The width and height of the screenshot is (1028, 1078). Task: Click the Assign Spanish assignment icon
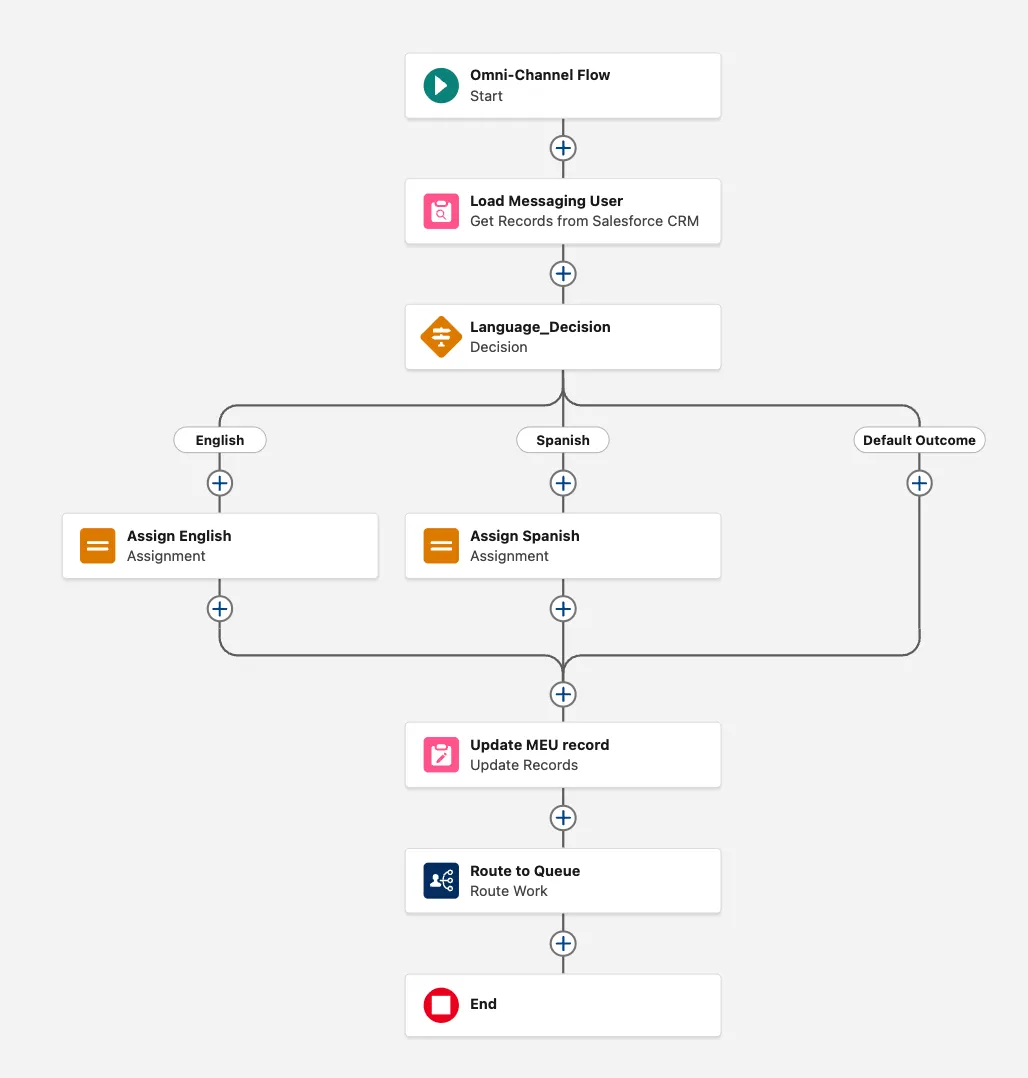pyautogui.click(x=441, y=546)
